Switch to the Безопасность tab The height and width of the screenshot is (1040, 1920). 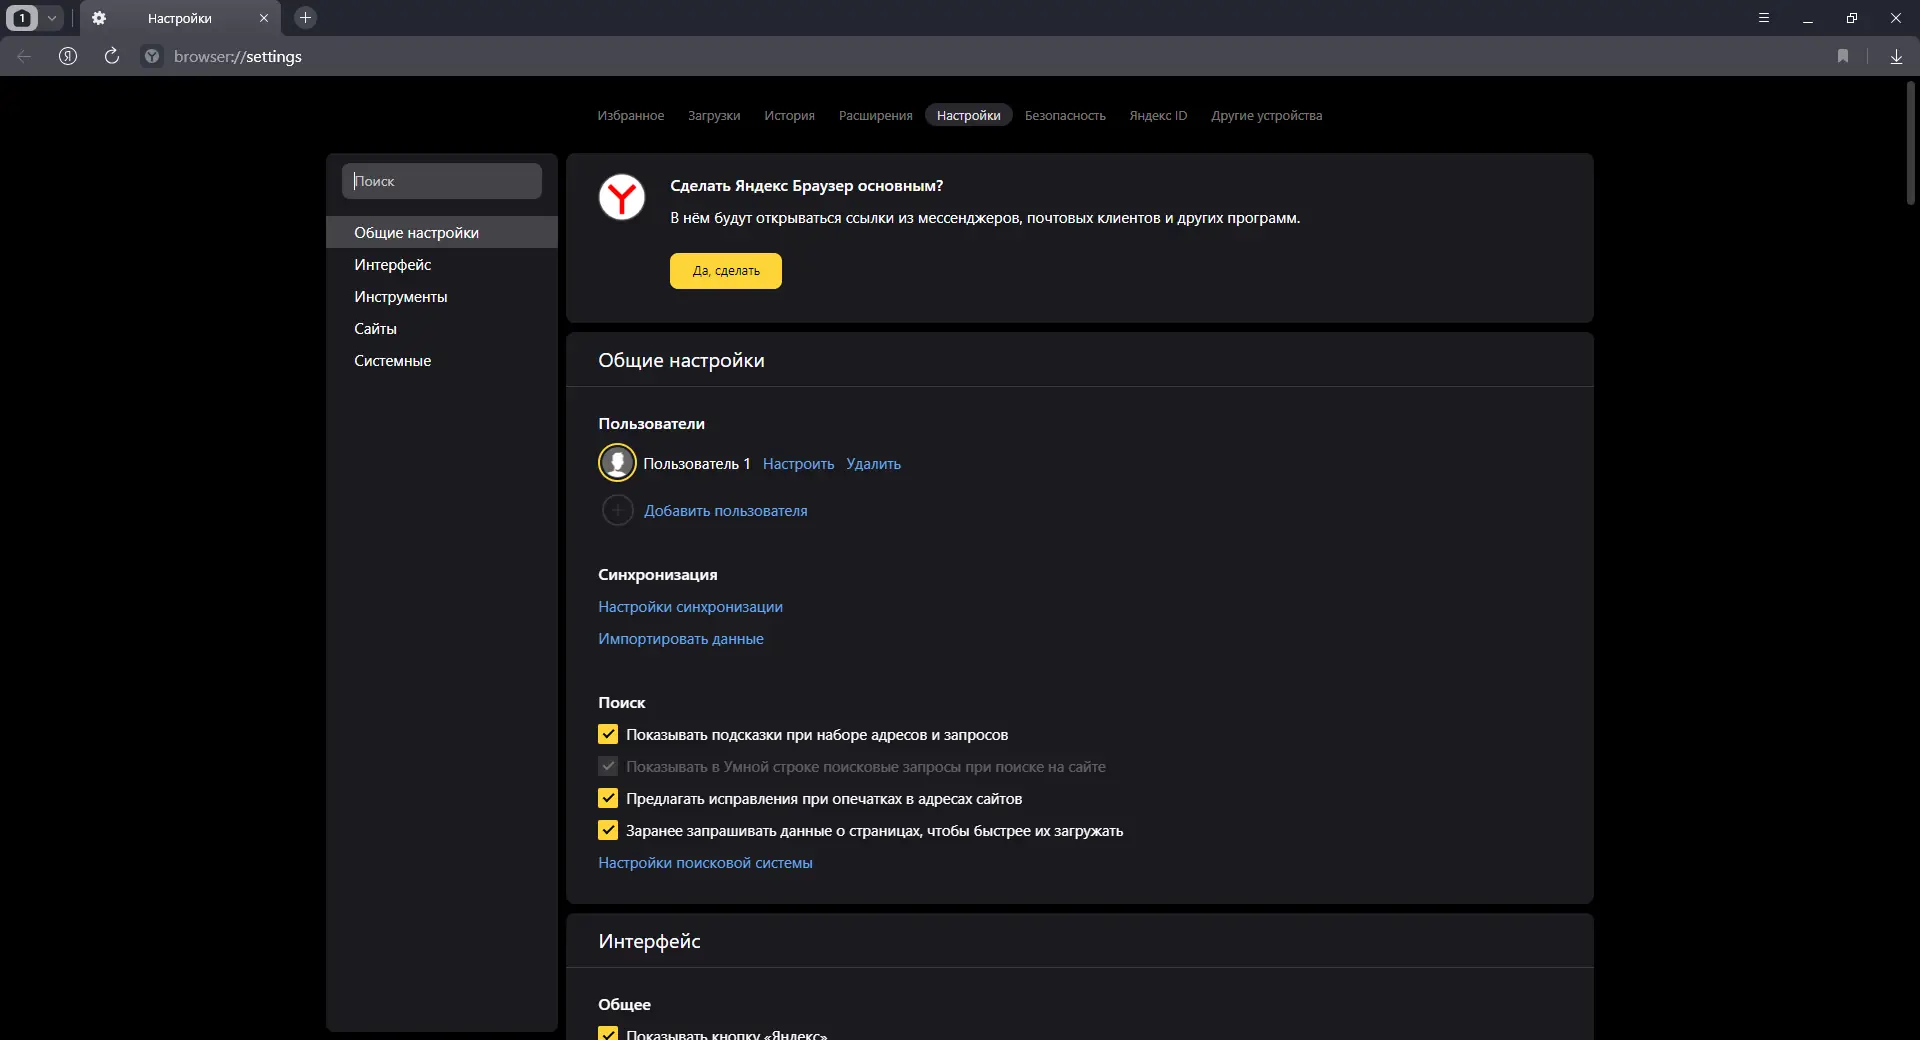[1065, 115]
